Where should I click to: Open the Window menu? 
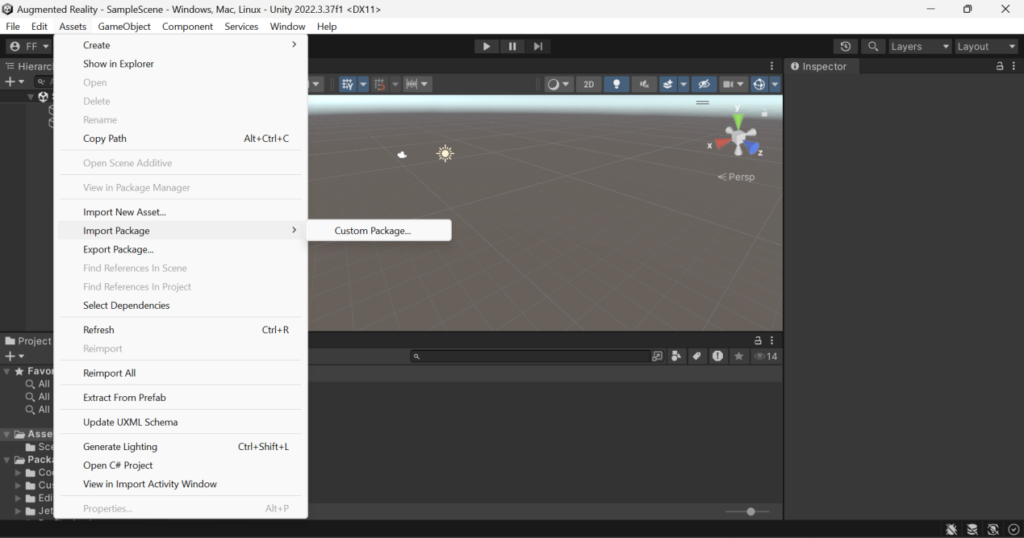click(x=287, y=26)
